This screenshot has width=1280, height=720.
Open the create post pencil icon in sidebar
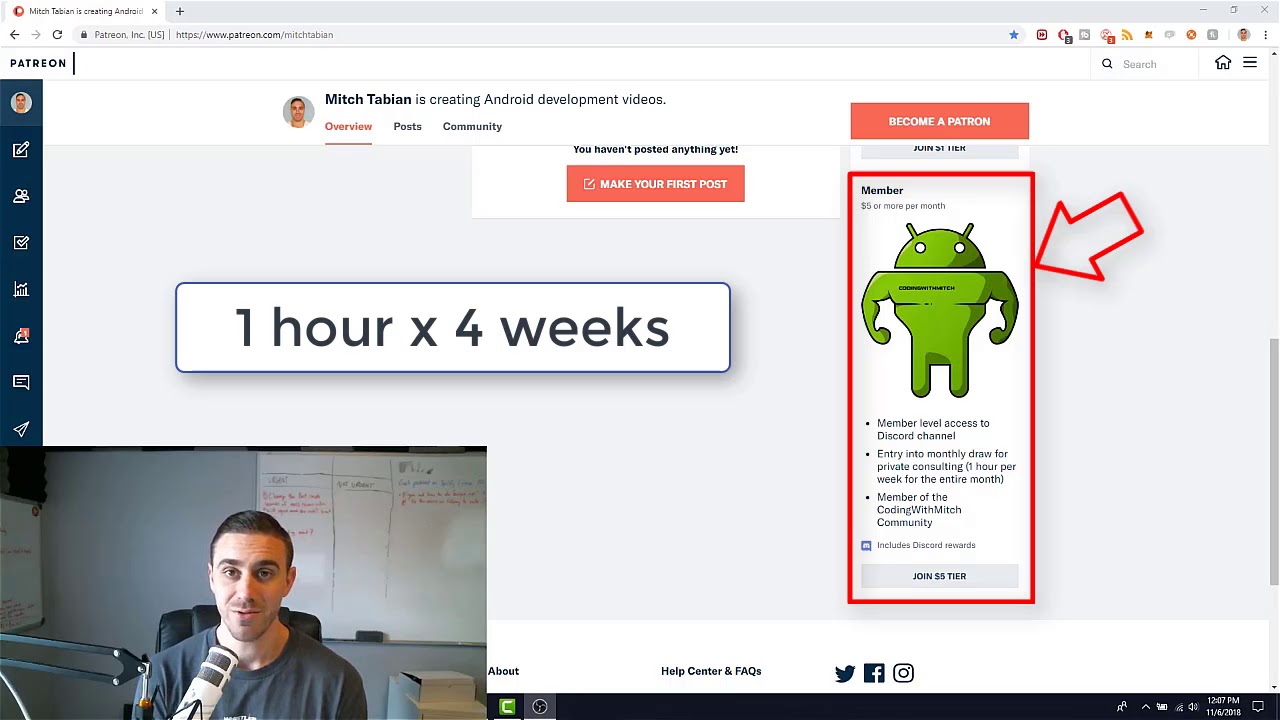pyautogui.click(x=21, y=150)
